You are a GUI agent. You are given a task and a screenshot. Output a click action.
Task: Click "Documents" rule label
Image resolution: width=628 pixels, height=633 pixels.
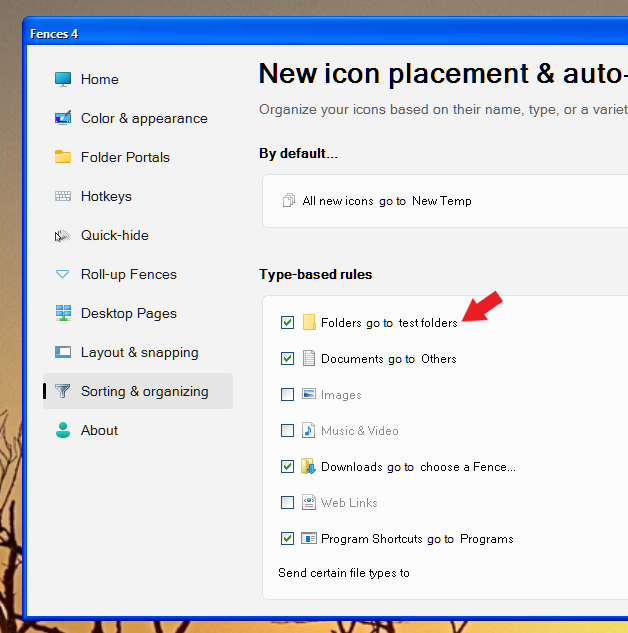click(x=352, y=358)
